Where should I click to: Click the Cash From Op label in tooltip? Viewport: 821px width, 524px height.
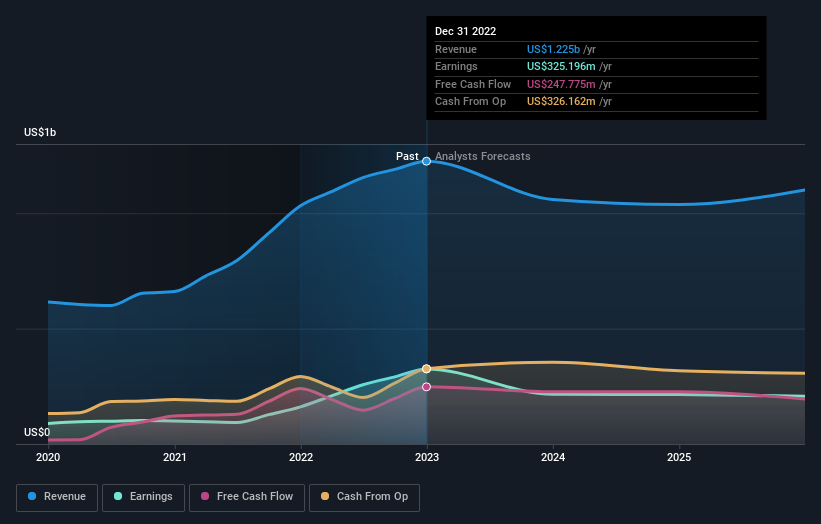(470, 102)
